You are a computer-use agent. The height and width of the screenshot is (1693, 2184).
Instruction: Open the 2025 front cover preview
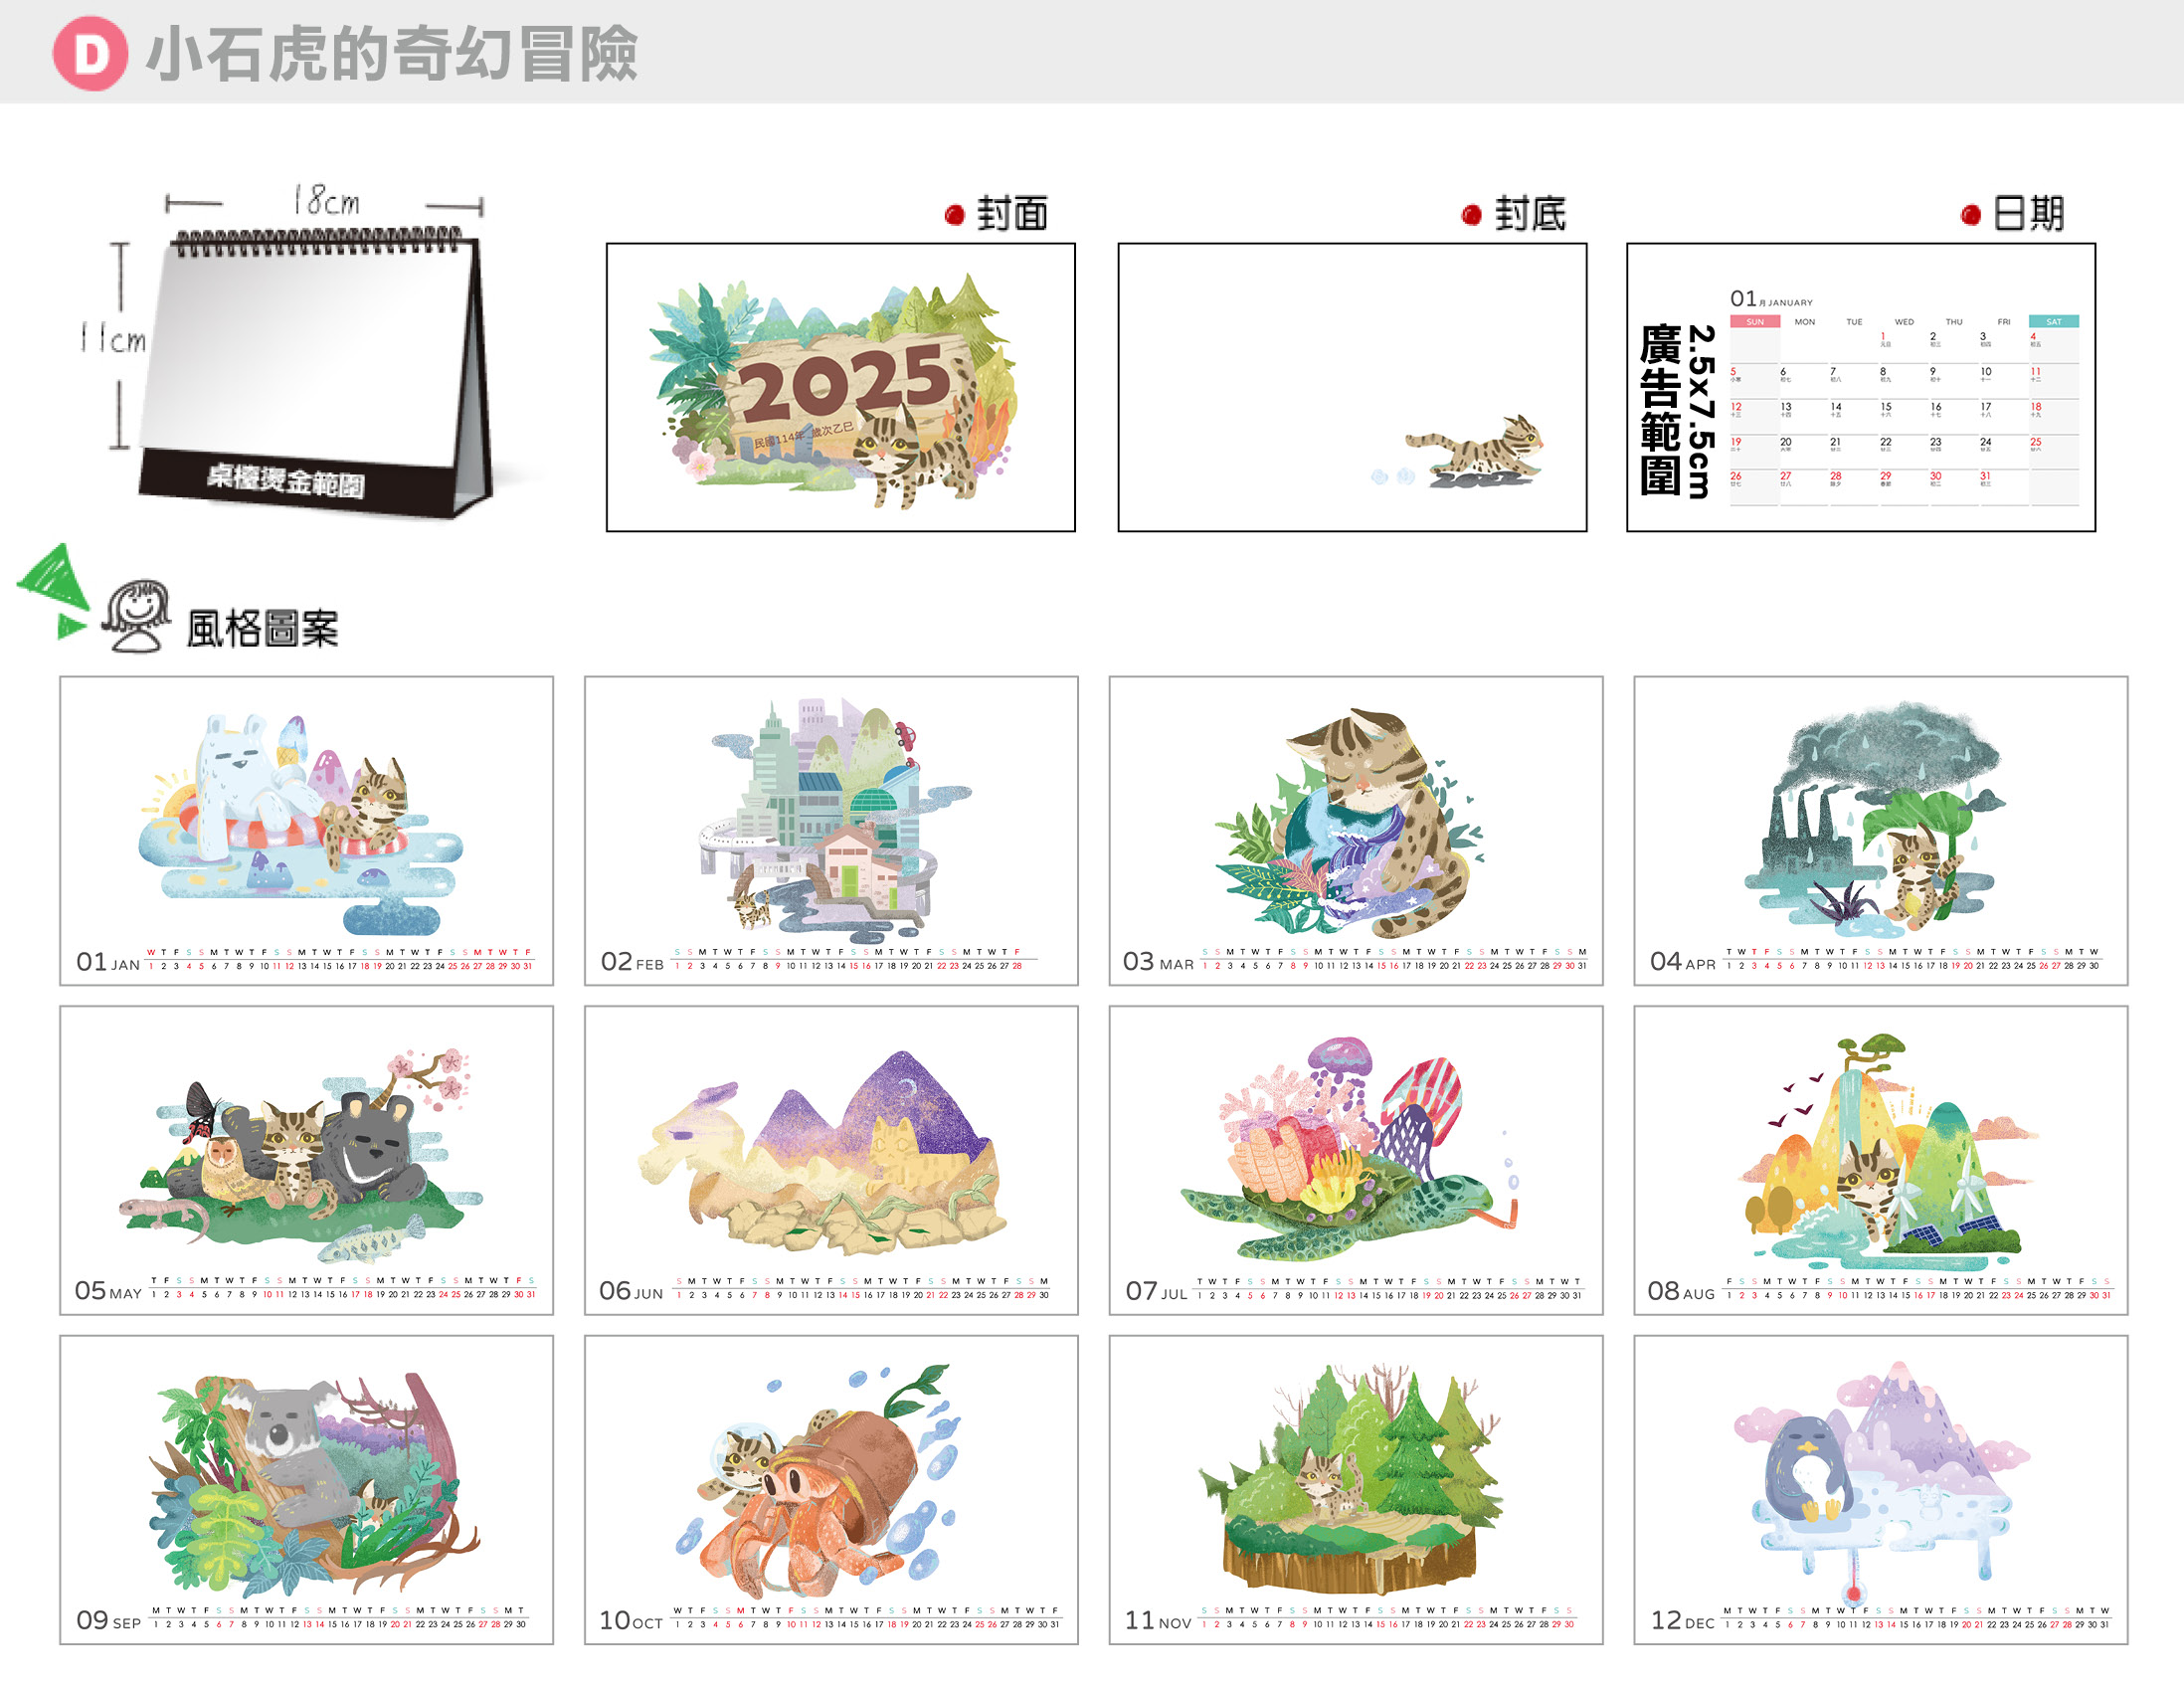[x=840, y=387]
